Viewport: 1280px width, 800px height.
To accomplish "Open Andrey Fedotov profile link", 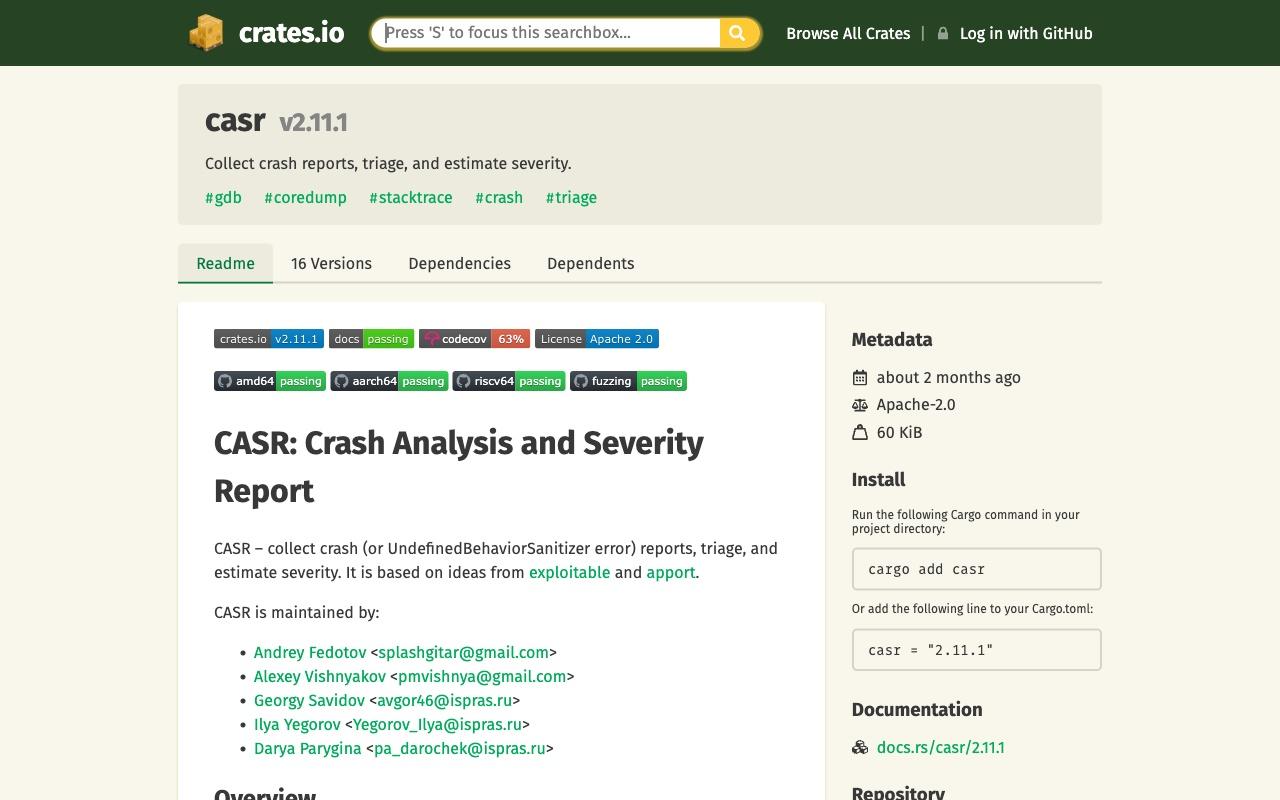I will (x=310, y=652).
